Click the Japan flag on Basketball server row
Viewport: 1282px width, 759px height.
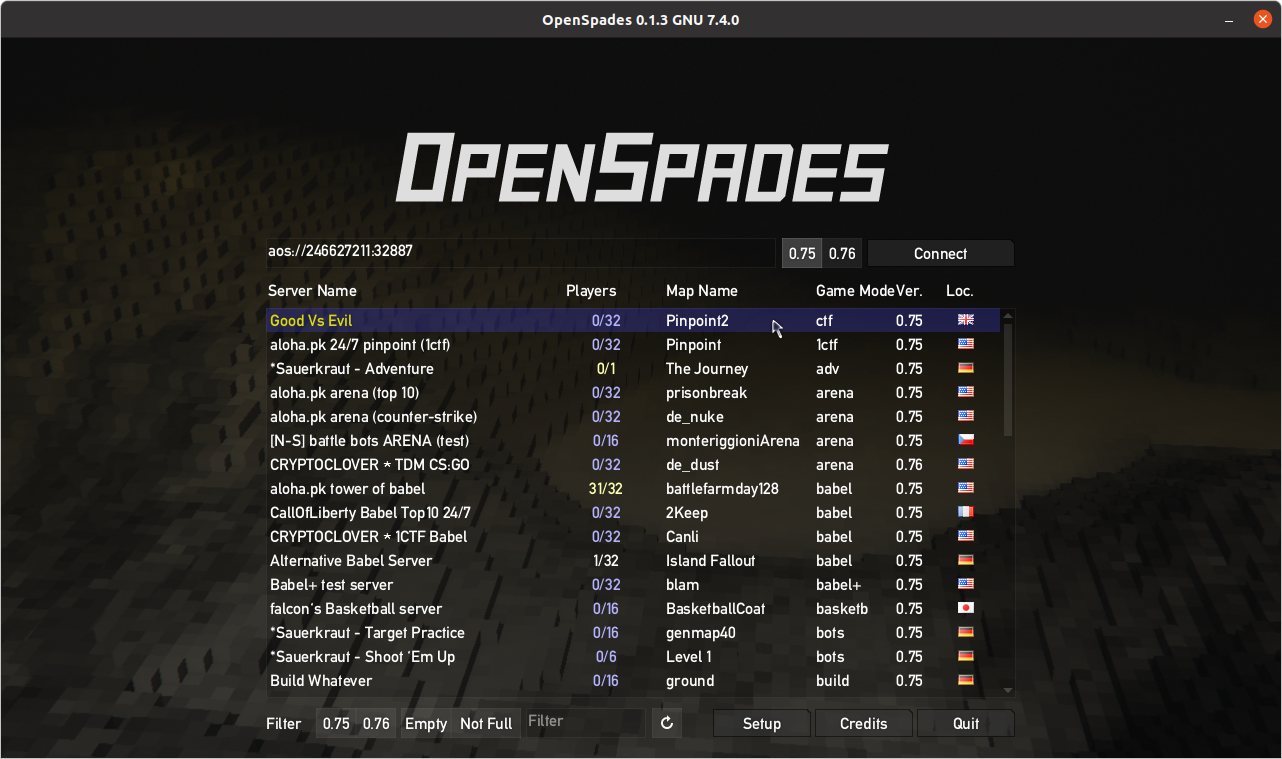click(x=965, y=608)
